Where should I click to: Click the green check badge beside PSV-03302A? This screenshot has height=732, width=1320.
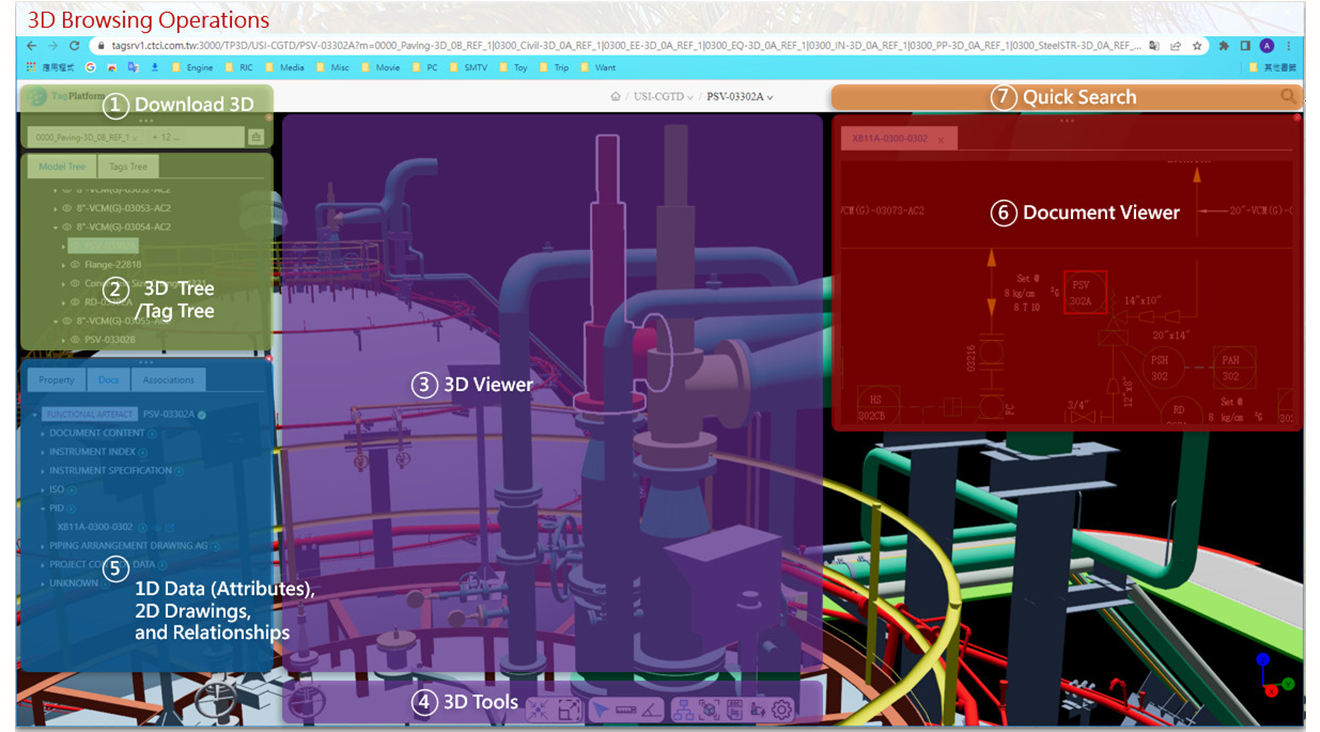coord(202,415)
